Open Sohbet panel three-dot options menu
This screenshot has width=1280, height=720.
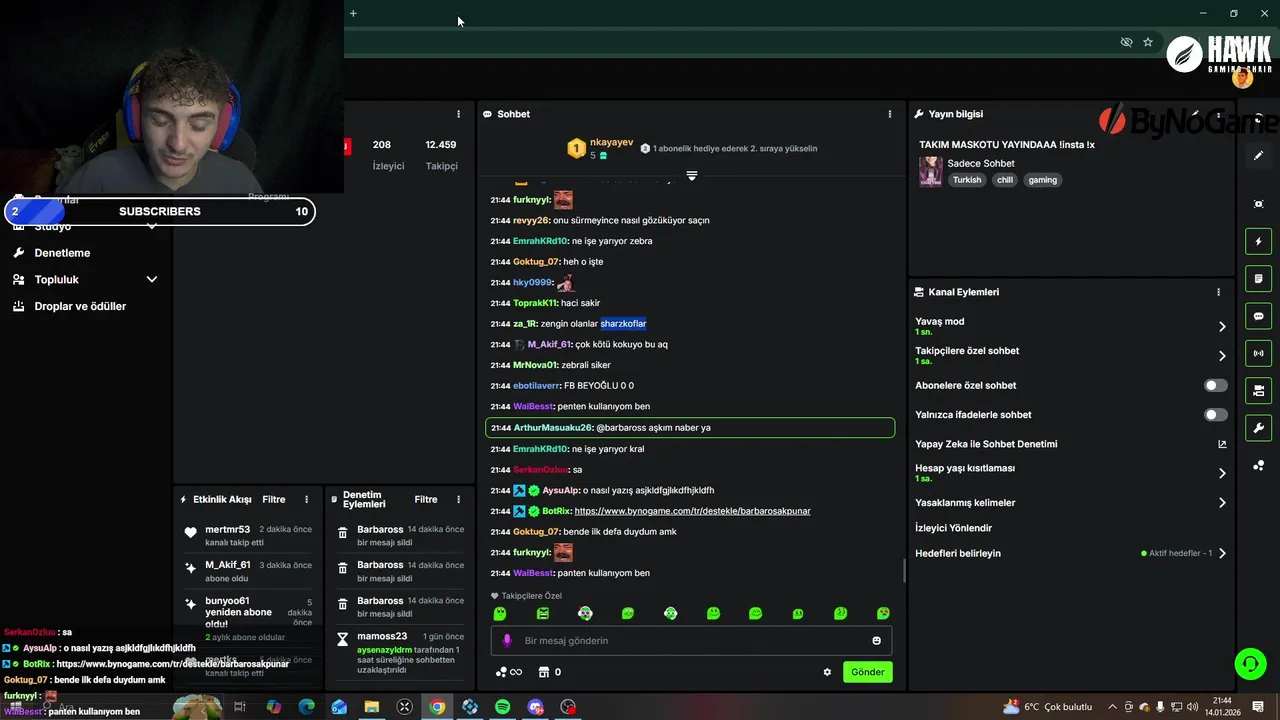pyautogui.click(x=889, y=114)
